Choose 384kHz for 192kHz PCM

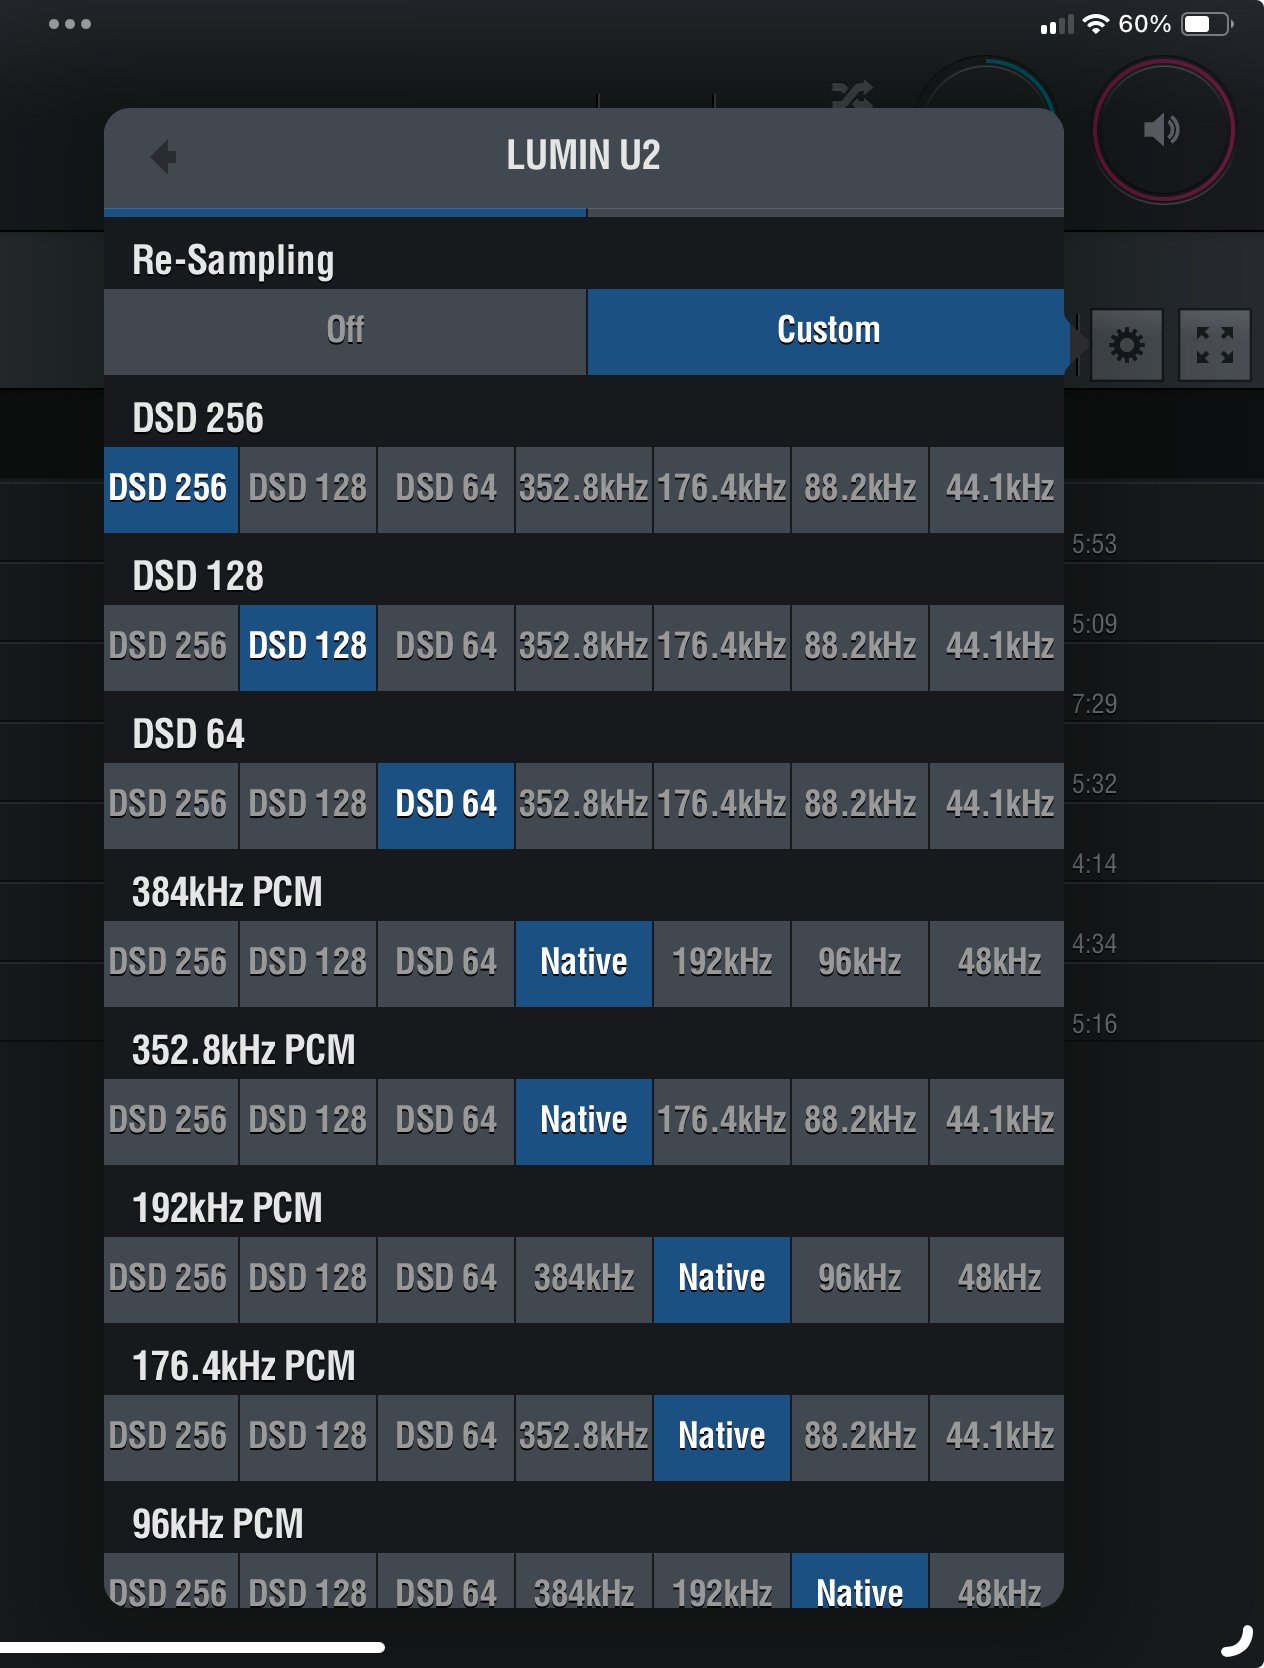(584, 1279)
